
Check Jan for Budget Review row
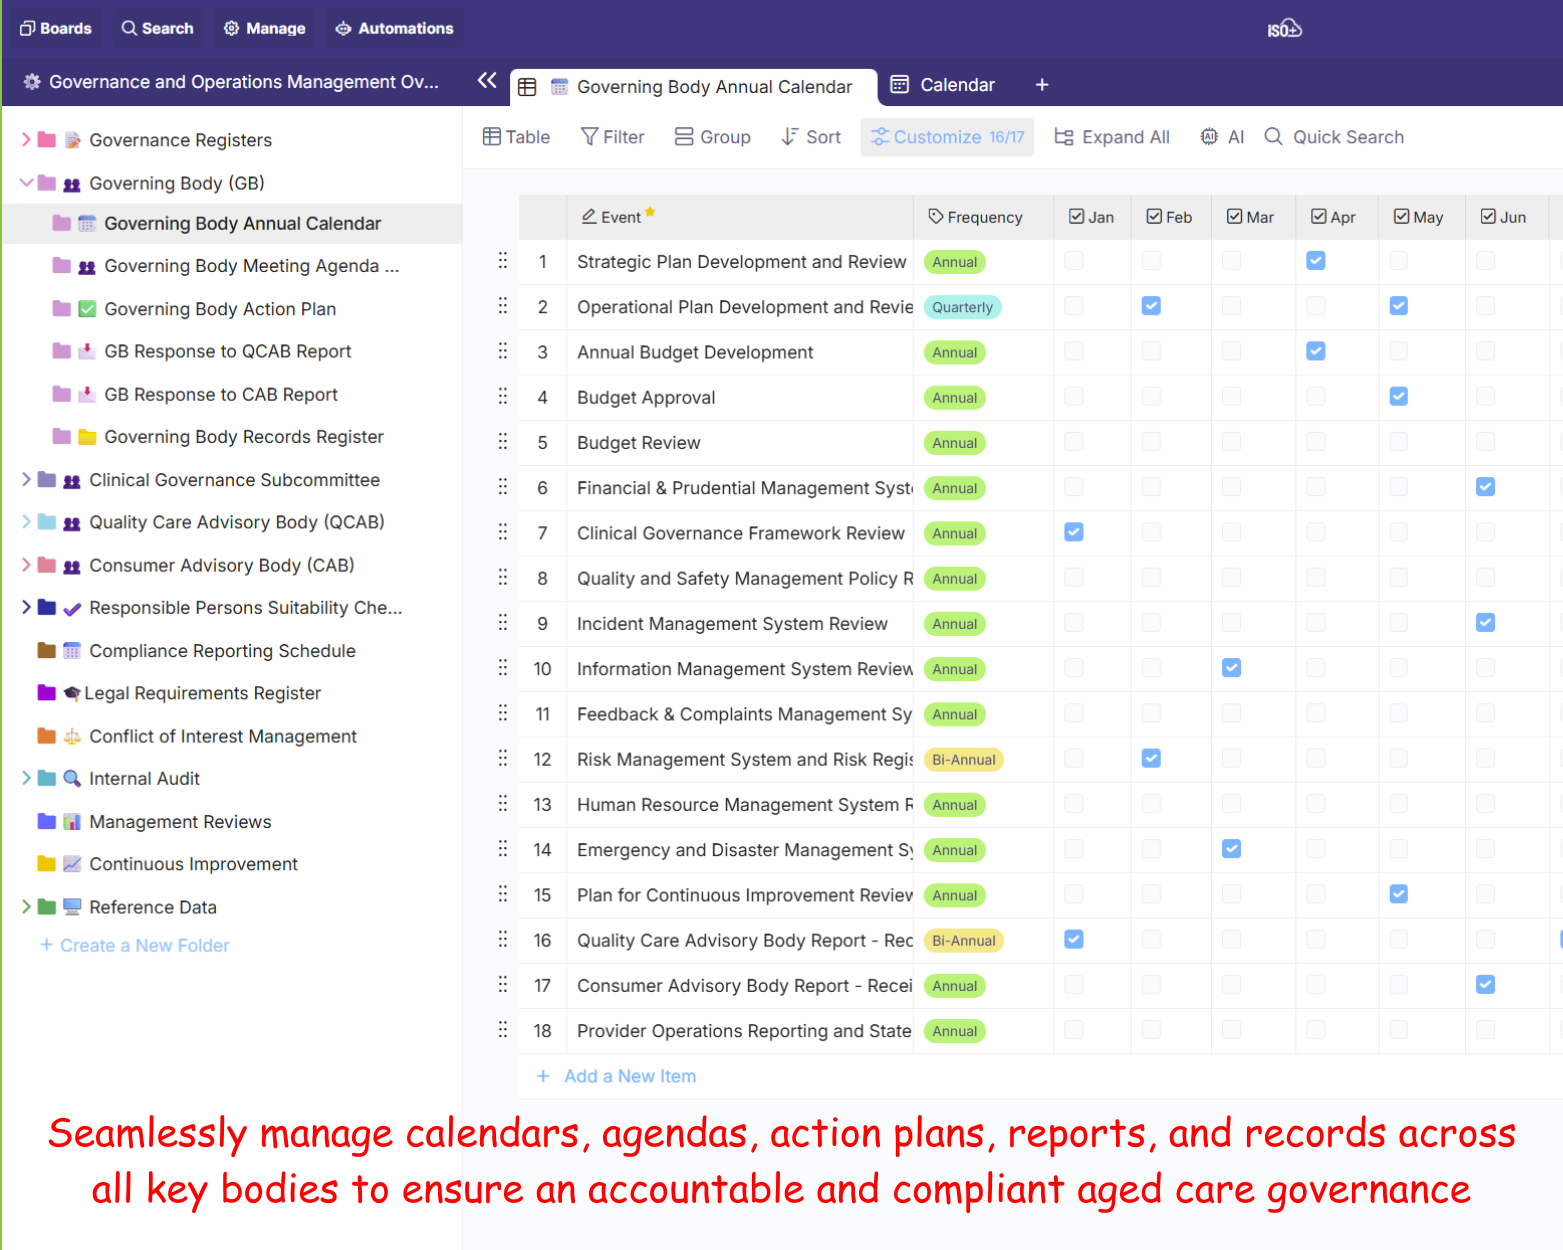1074,442
